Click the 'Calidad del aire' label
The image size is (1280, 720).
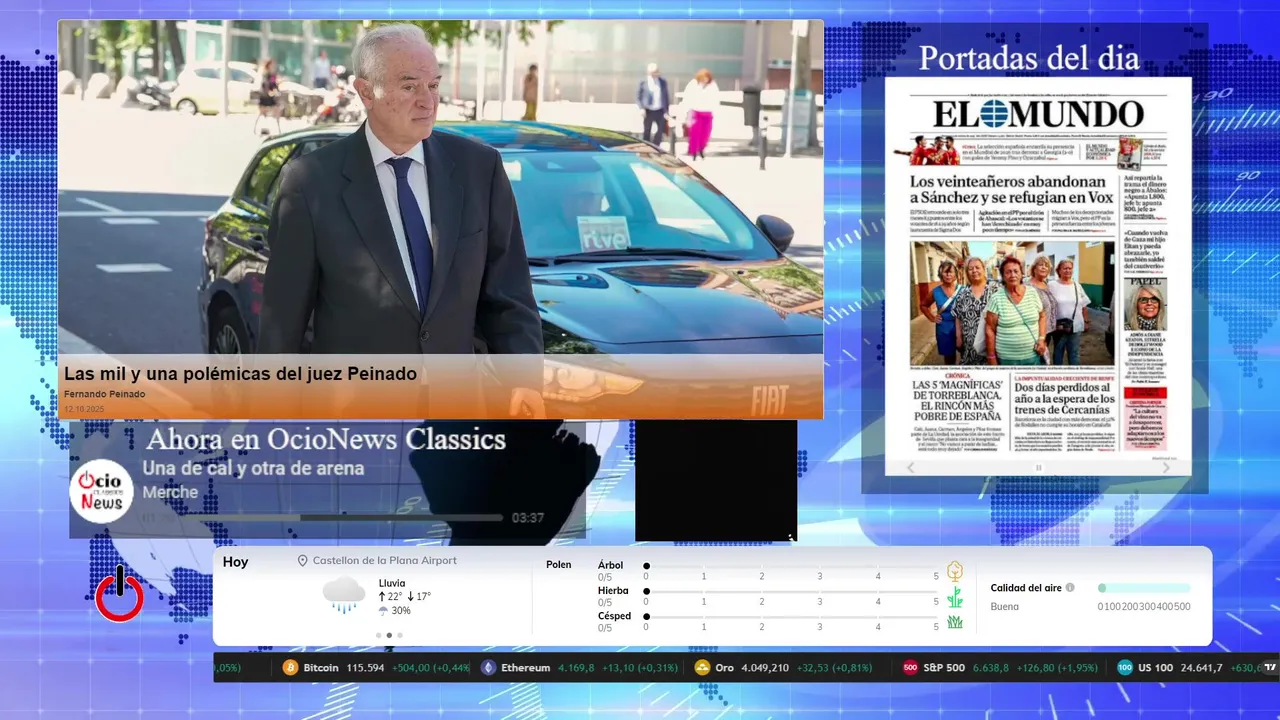coord(1026,588)
